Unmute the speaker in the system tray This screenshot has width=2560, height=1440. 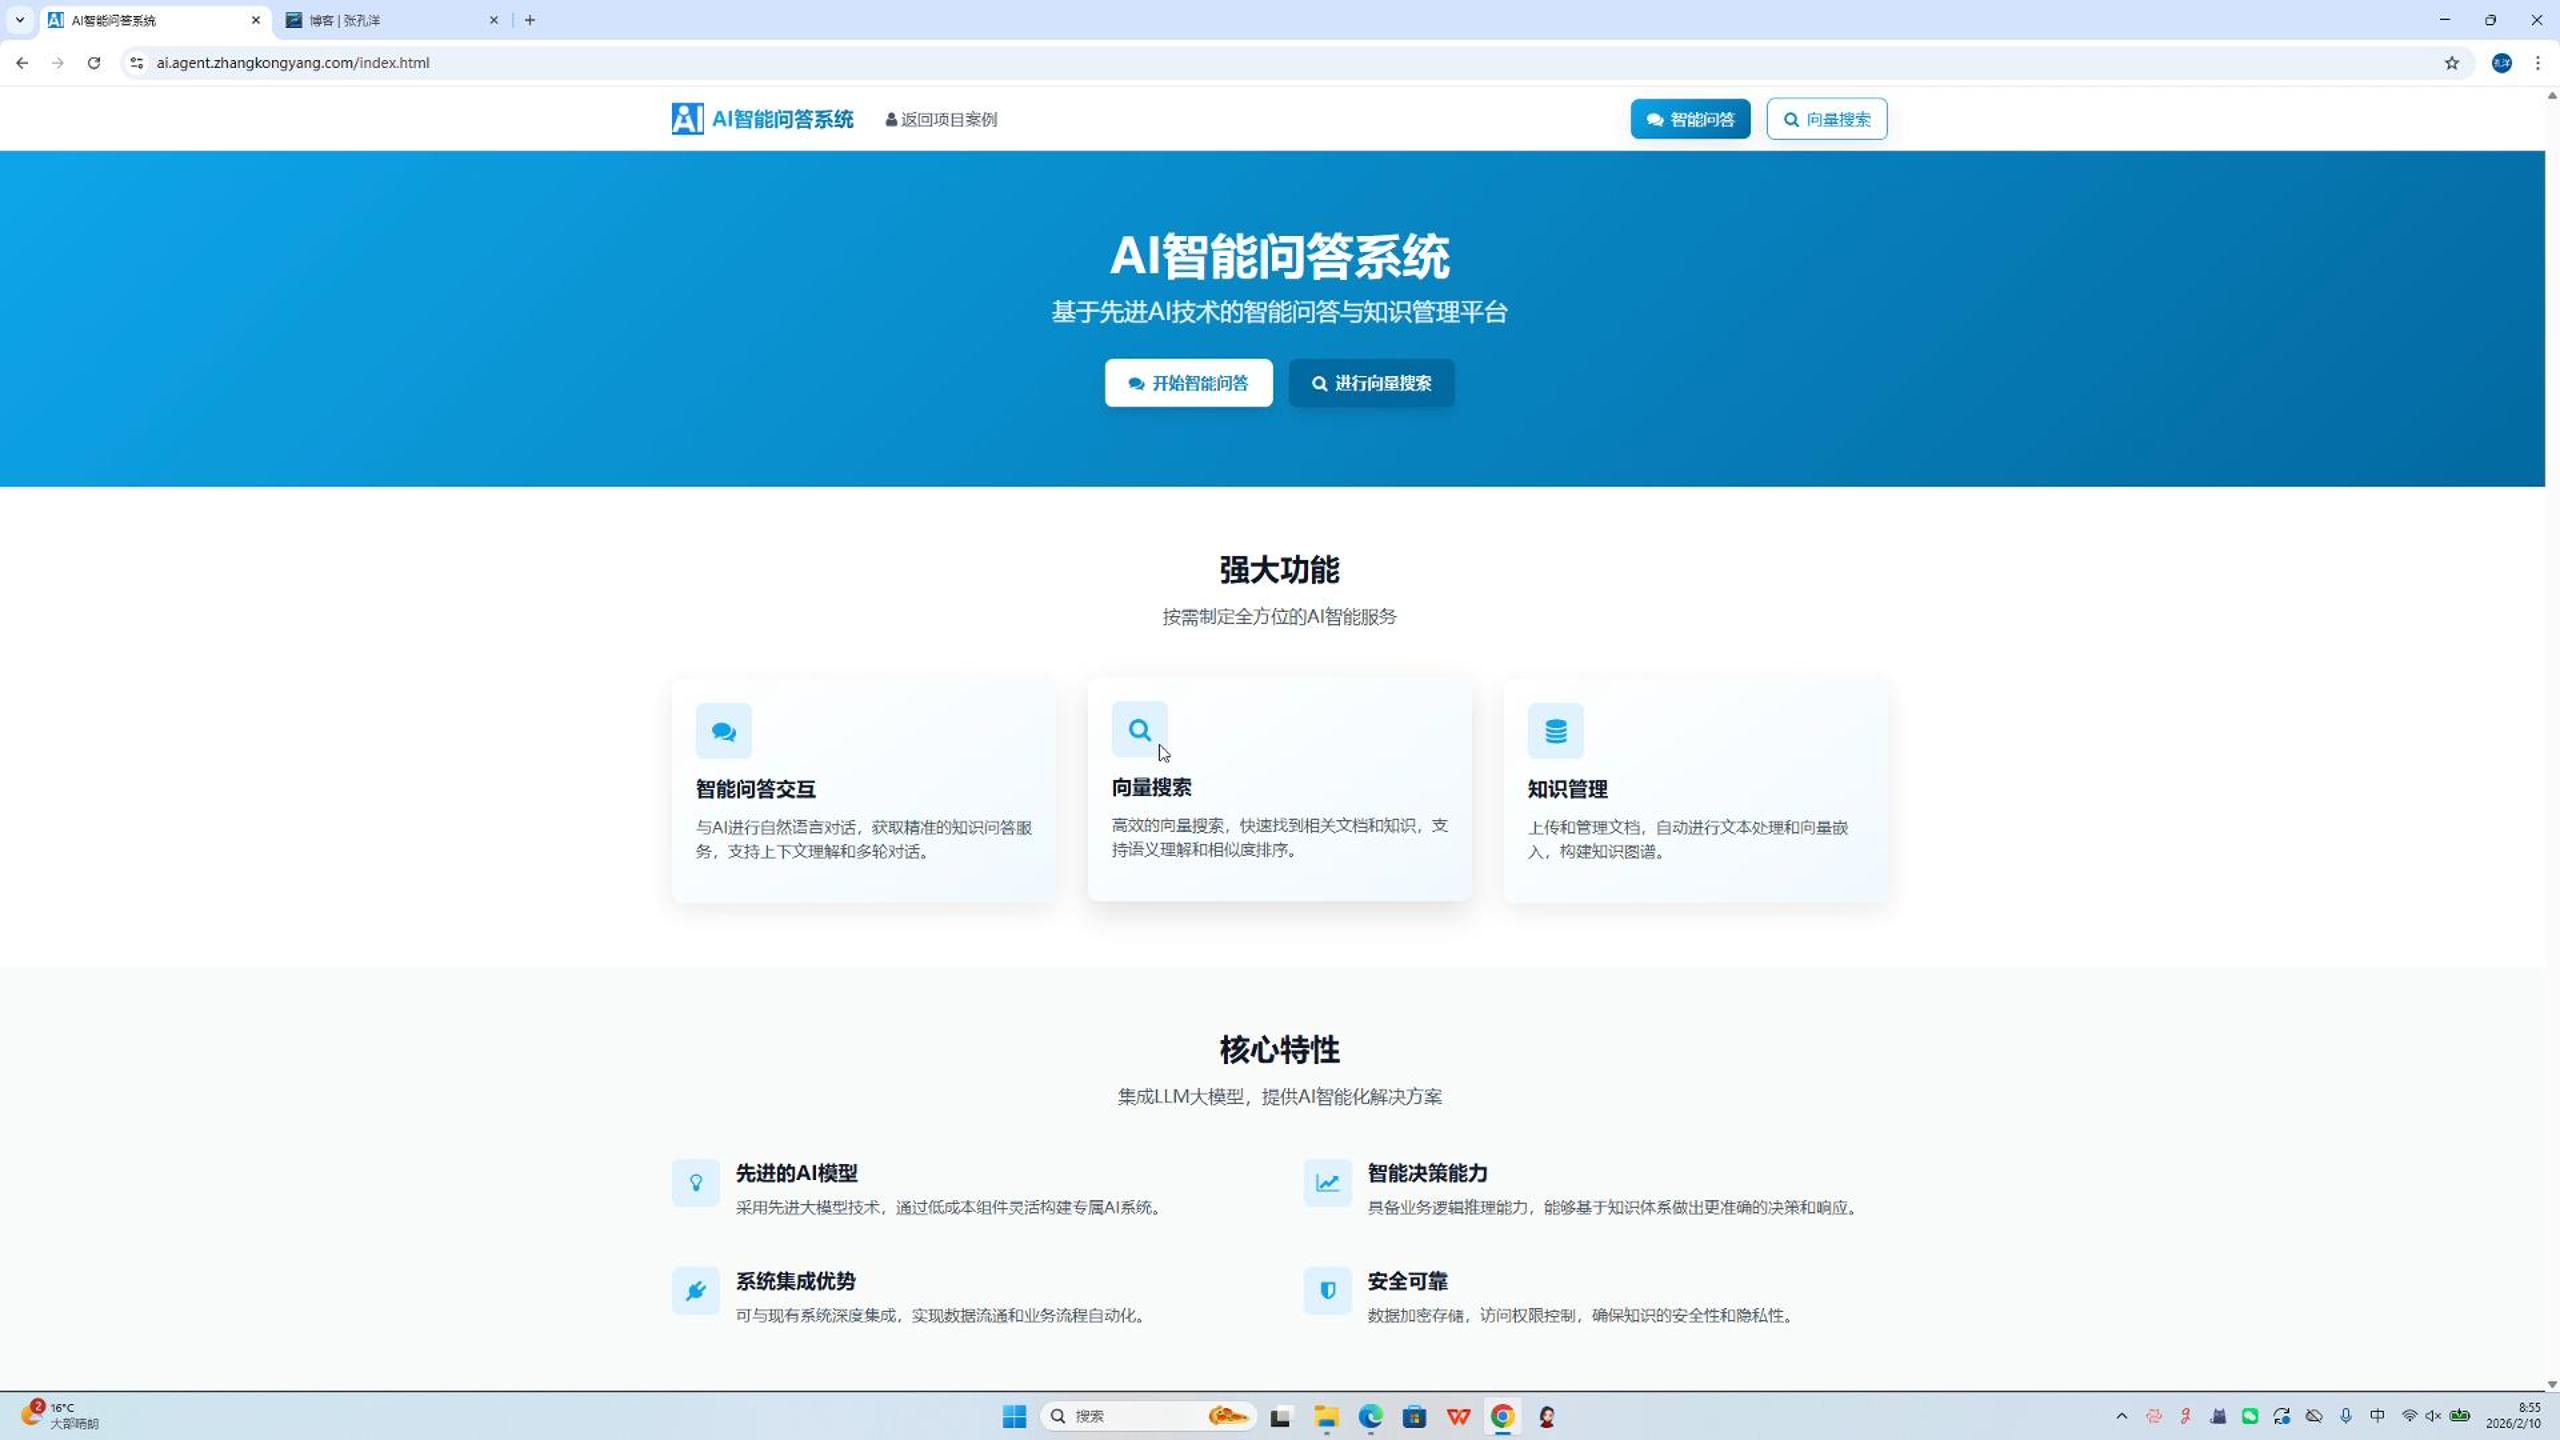coord(2432,1416)
